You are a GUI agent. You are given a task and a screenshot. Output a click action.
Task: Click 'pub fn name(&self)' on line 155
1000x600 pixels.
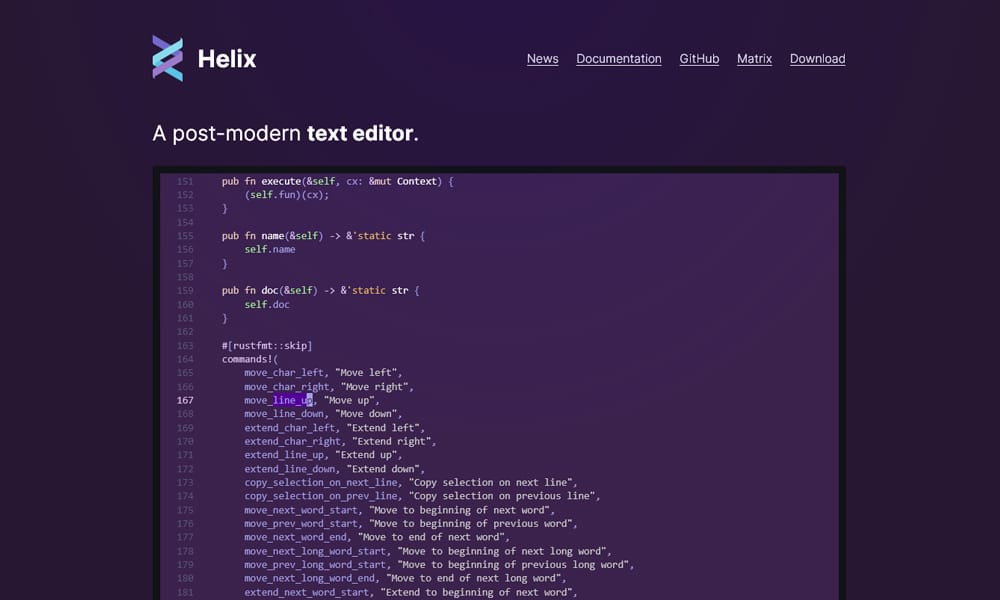tap(272, 236)
